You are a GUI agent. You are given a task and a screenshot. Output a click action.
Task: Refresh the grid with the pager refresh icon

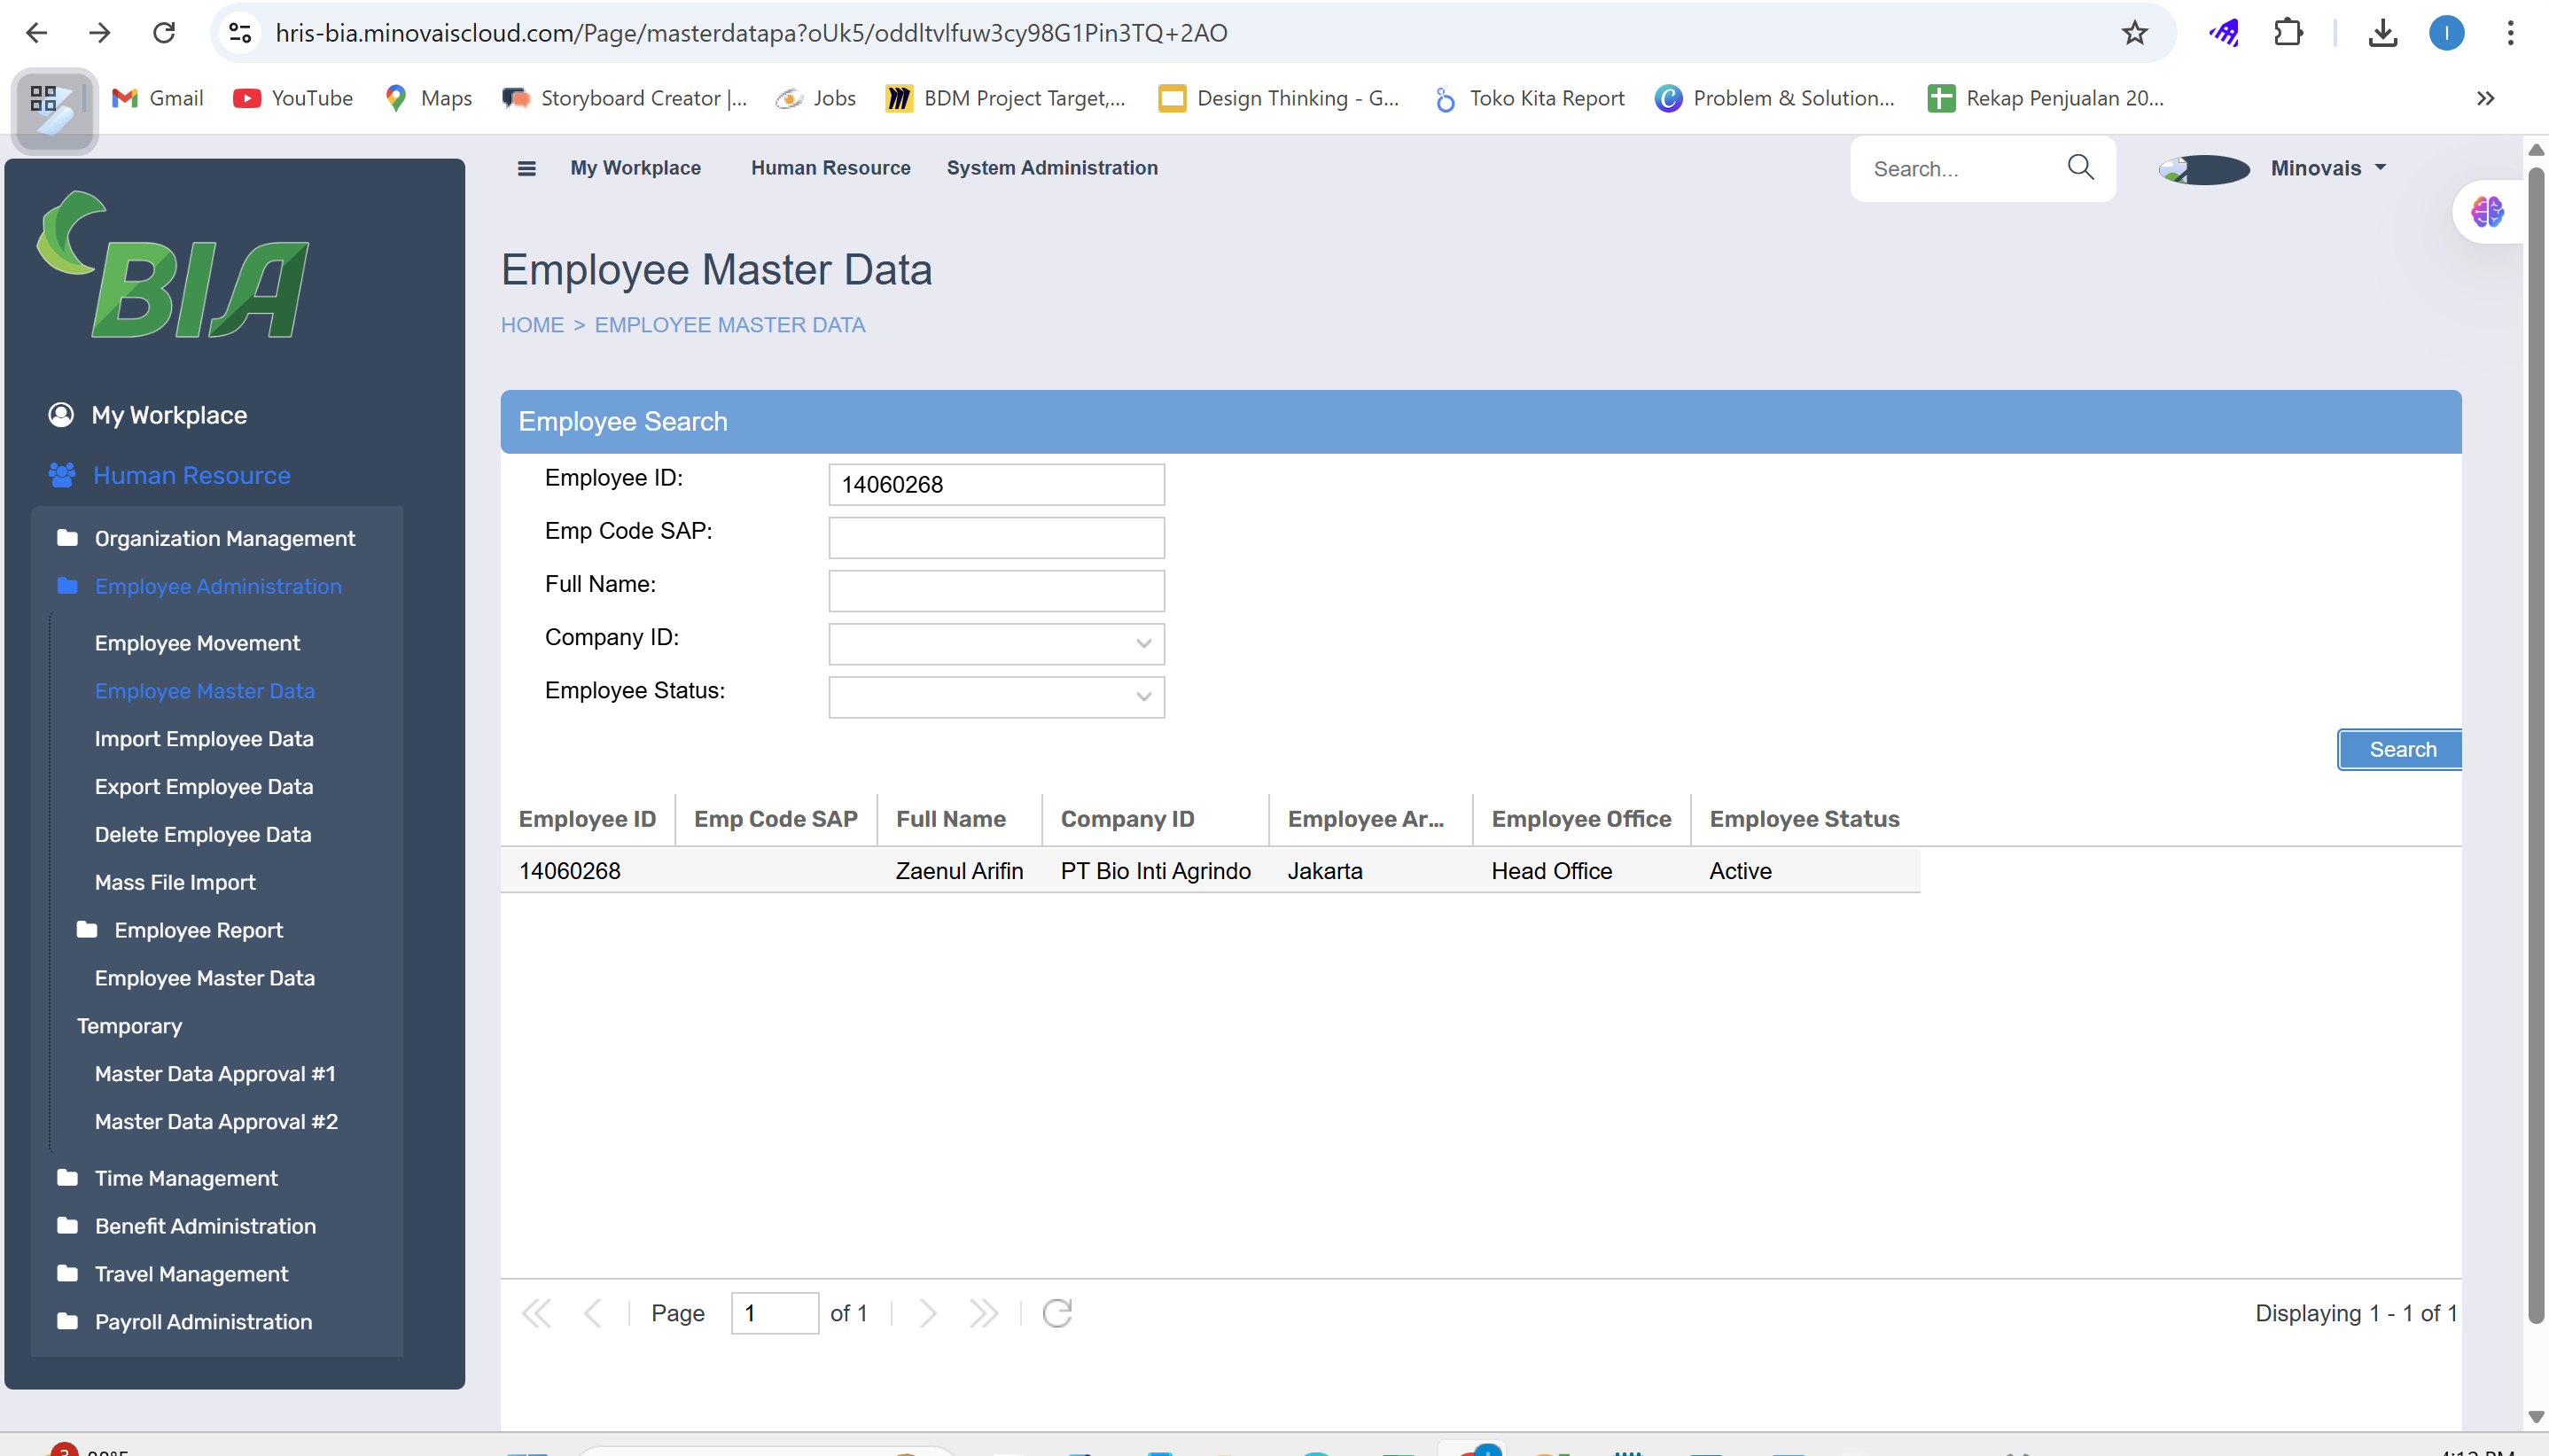[1057, 1313]
